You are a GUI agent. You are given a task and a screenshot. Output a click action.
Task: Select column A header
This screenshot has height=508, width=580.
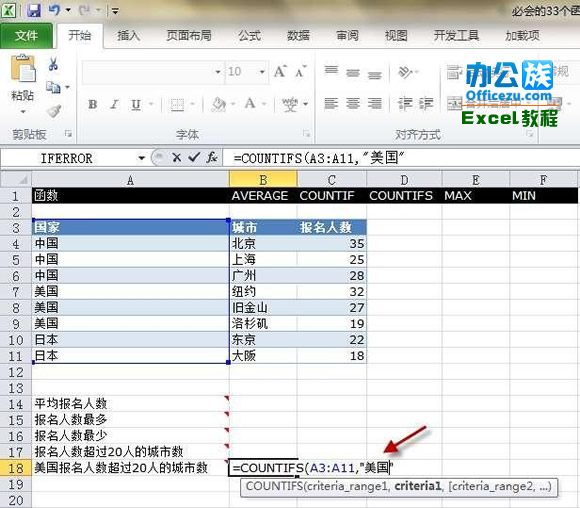coord(130,180)
